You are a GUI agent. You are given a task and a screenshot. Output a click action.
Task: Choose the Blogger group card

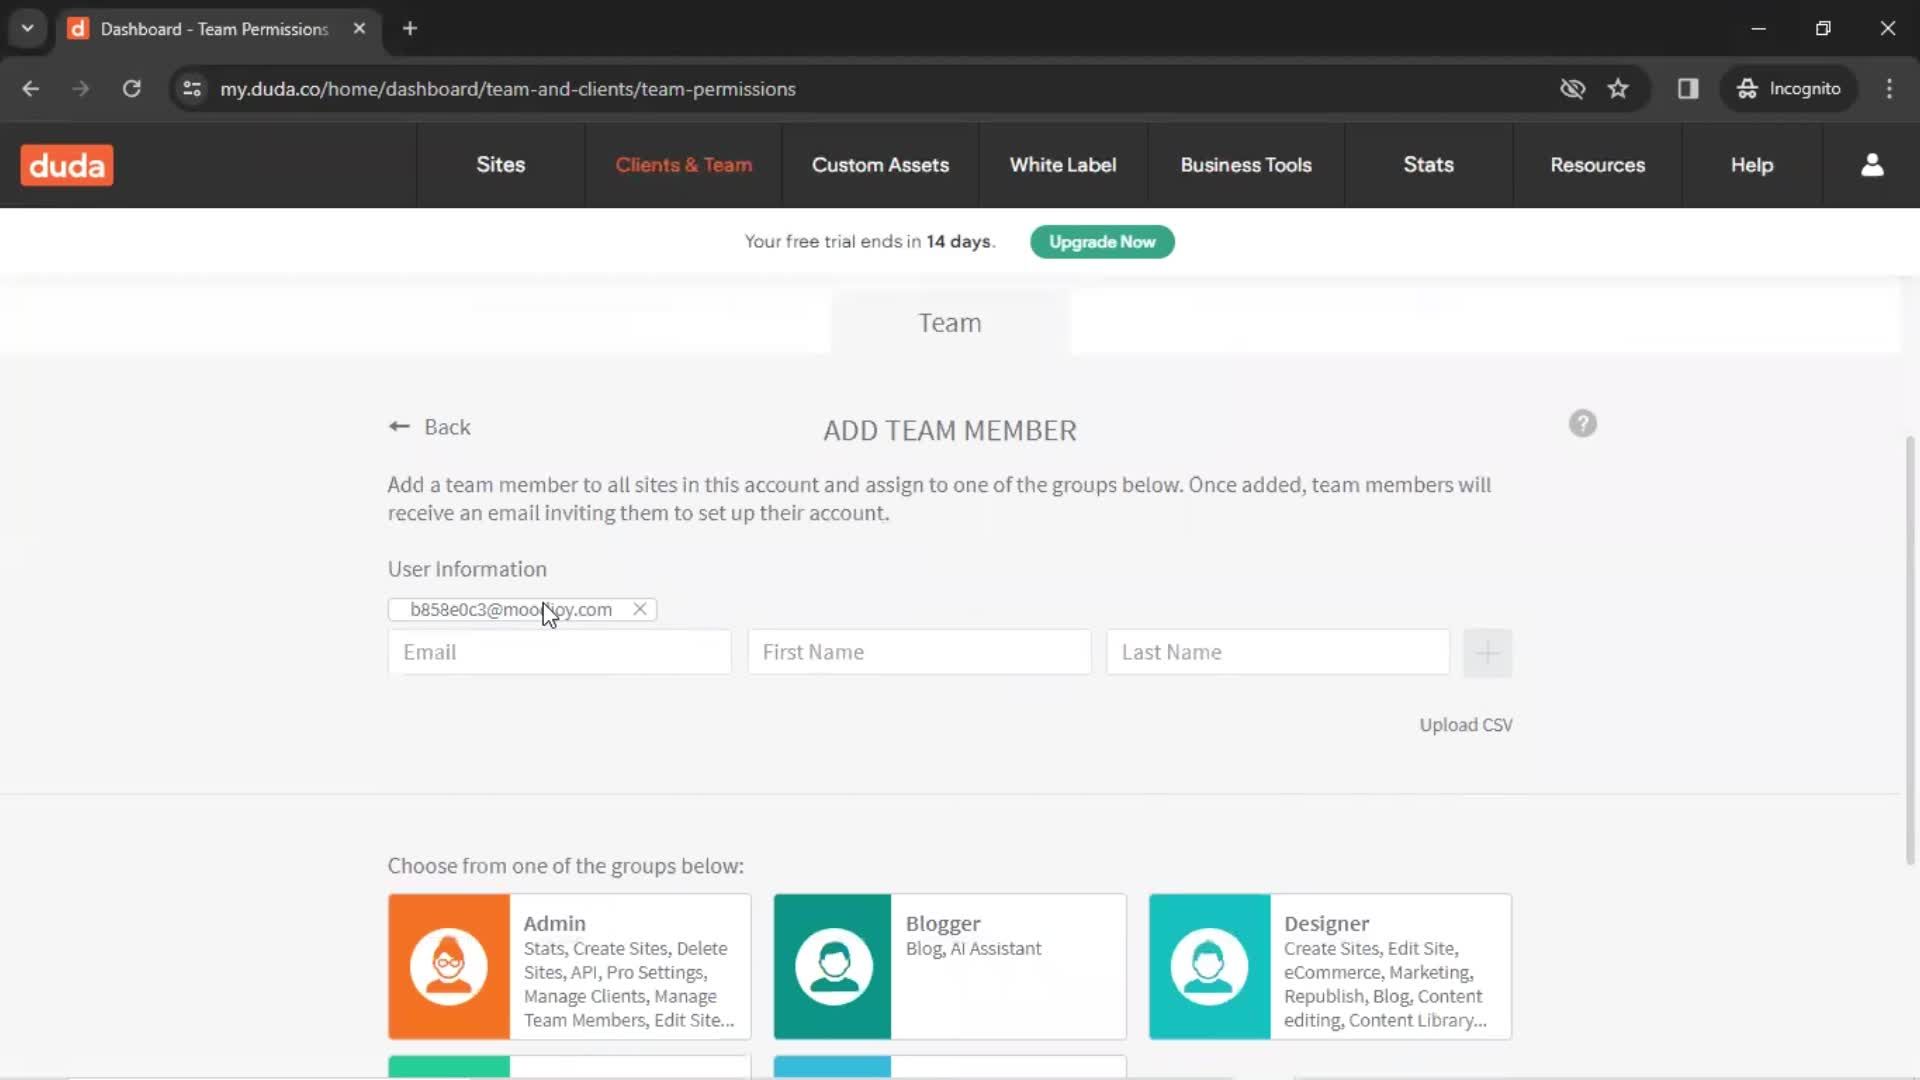950,966
